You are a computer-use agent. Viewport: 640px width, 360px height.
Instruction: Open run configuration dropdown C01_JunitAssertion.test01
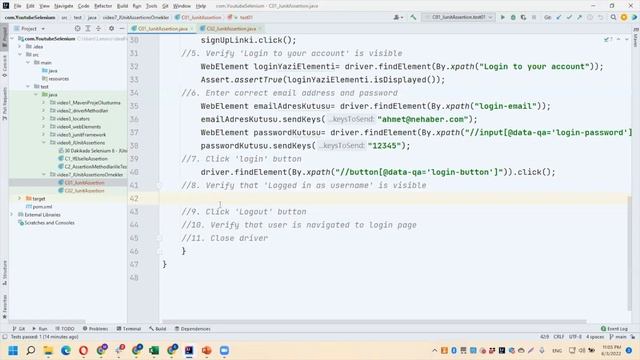(459, 18)
